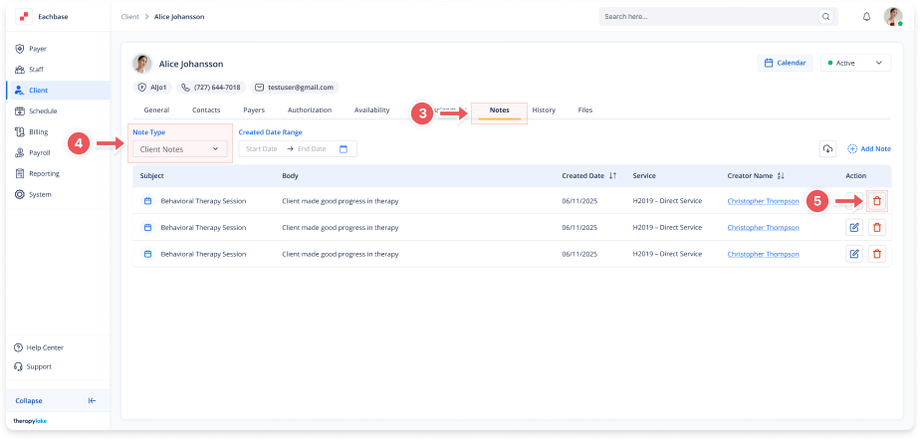Open the Payroll sidebar item
The image size is (920, 440).
coord(40,152)
